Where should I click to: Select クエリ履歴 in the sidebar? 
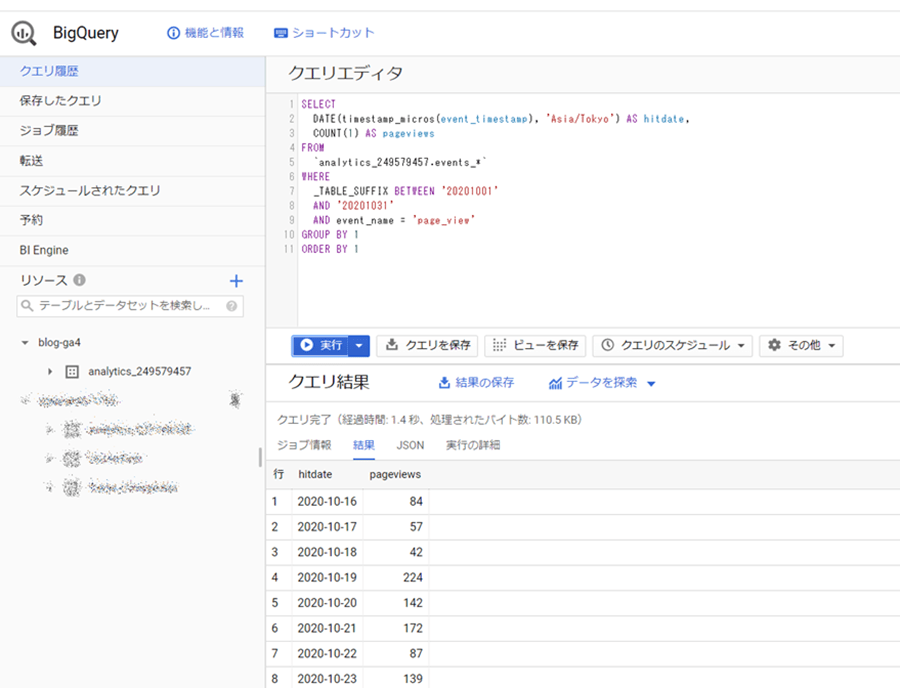point(133,71)
